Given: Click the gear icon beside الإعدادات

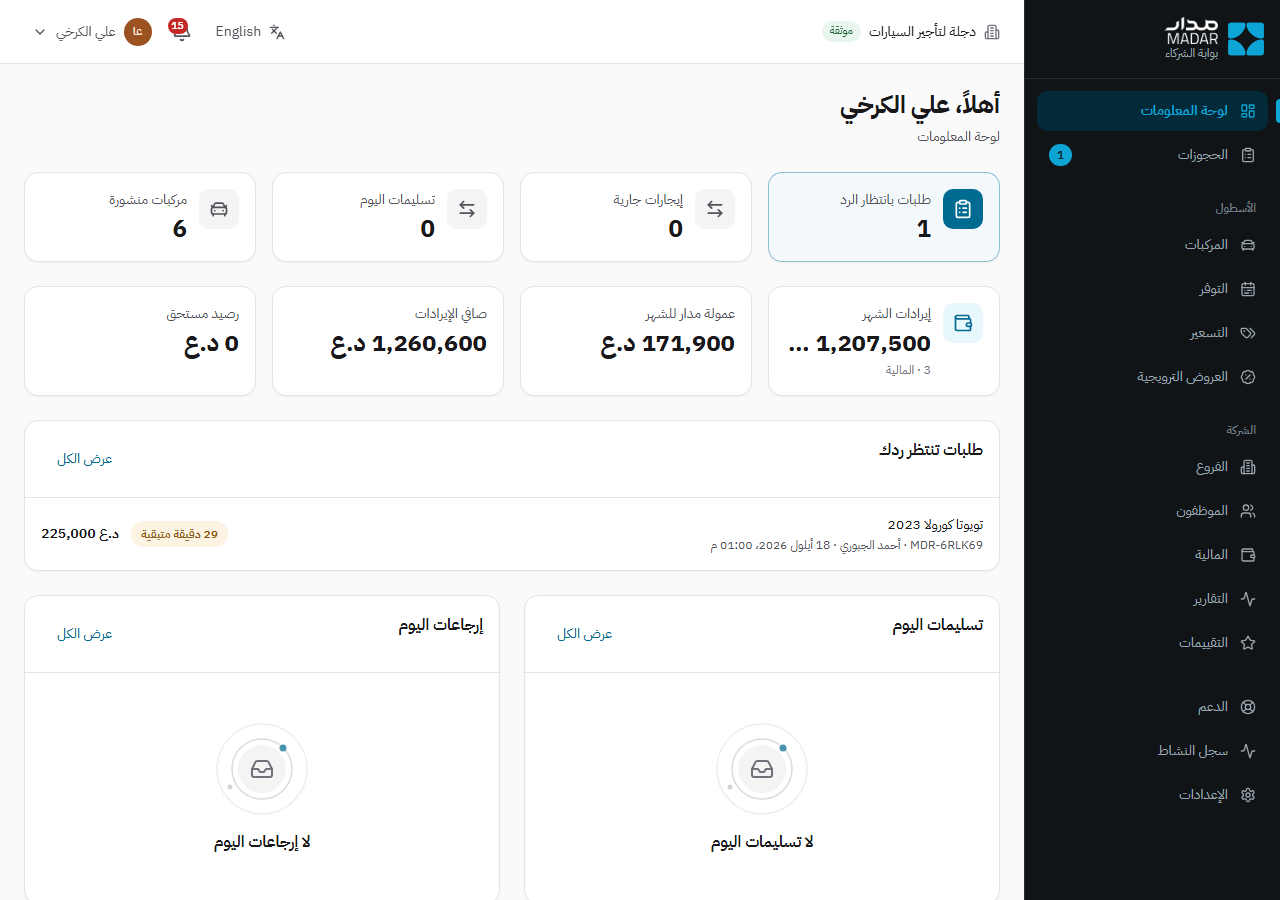Looking at the screenshot, I should (x=1248, y=795).
